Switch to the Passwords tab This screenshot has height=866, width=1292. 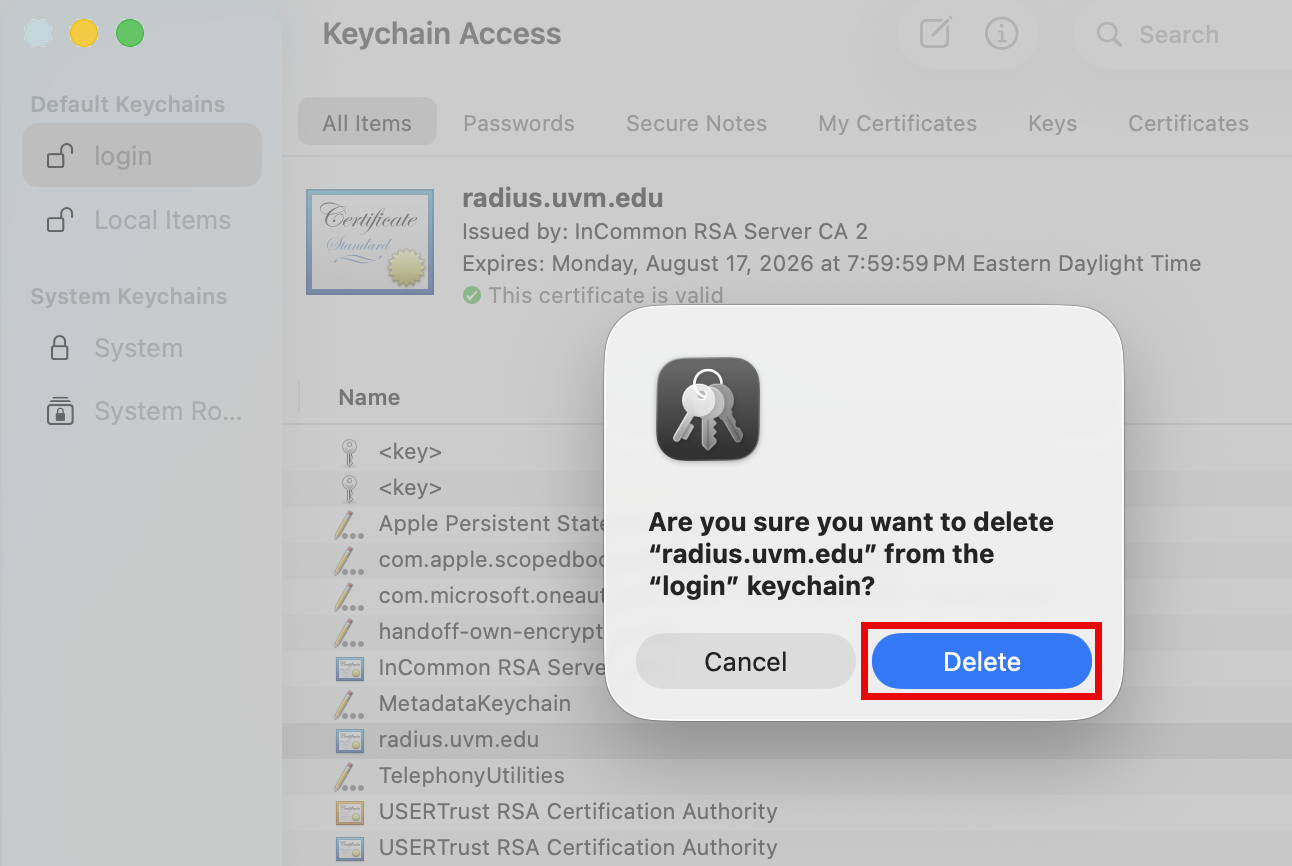(519, 123)
